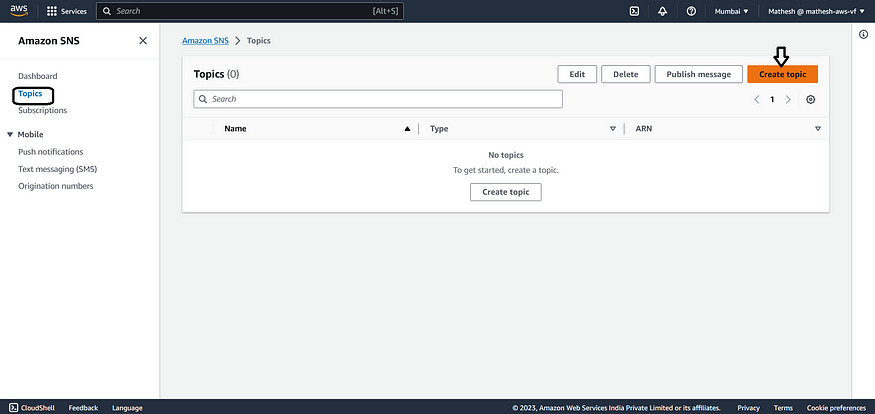Open the Mumbai region dropdown

tap(732, 11)
